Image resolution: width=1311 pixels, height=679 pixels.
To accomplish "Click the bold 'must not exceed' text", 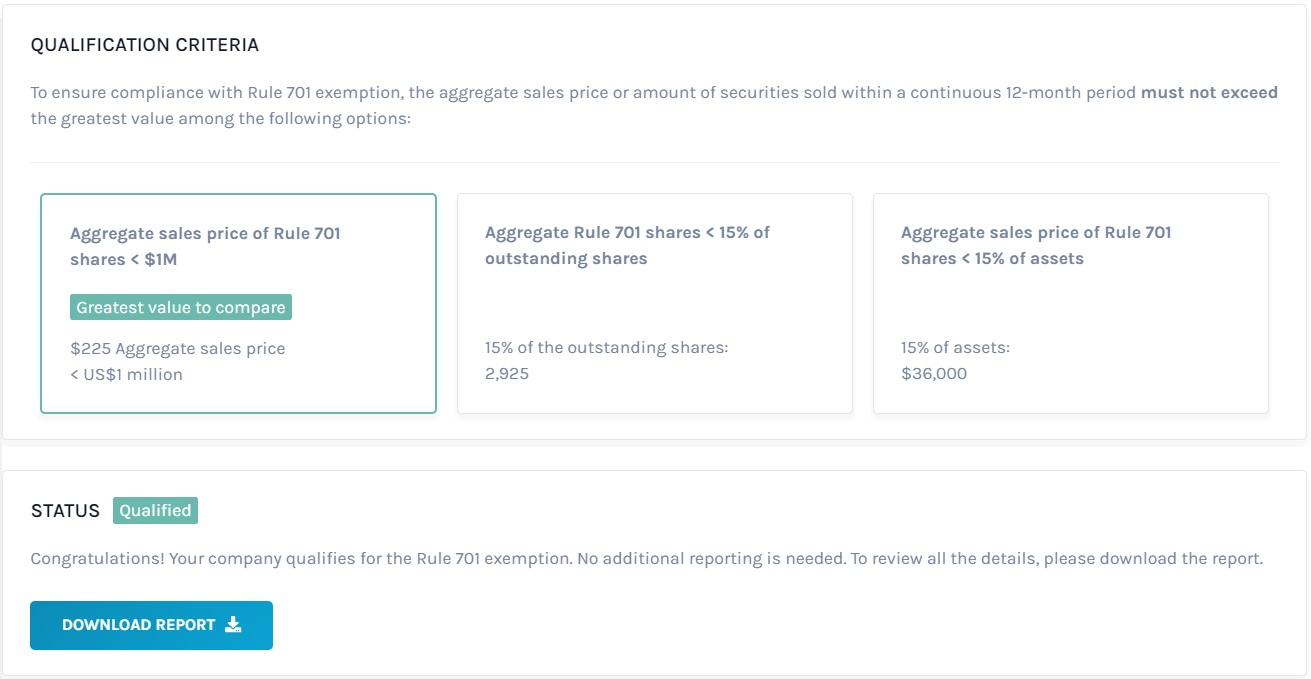I will click(1209, 92).
